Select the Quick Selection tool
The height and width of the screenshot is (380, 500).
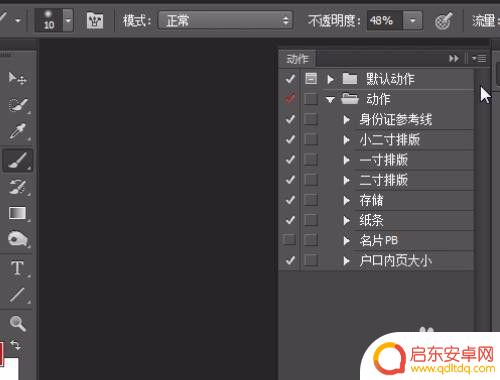17,105
